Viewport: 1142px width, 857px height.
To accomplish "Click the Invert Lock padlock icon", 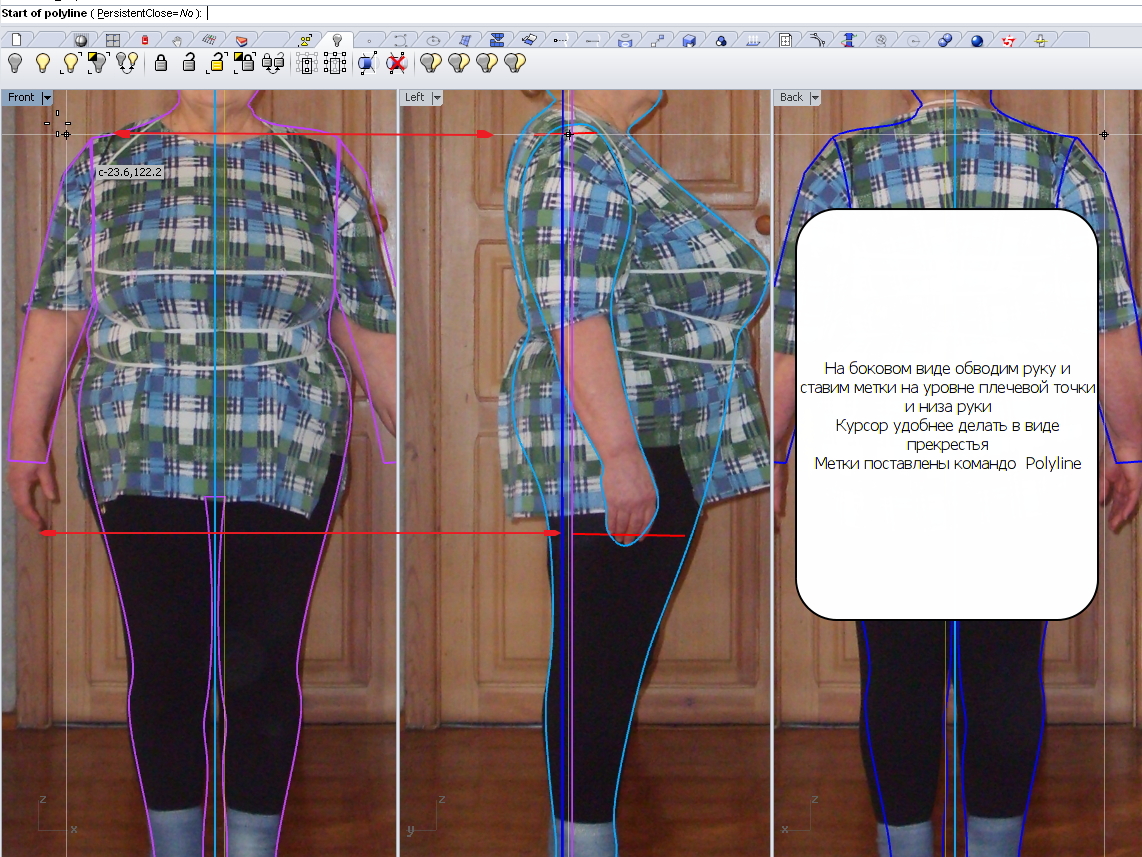I will coord(244,63).
